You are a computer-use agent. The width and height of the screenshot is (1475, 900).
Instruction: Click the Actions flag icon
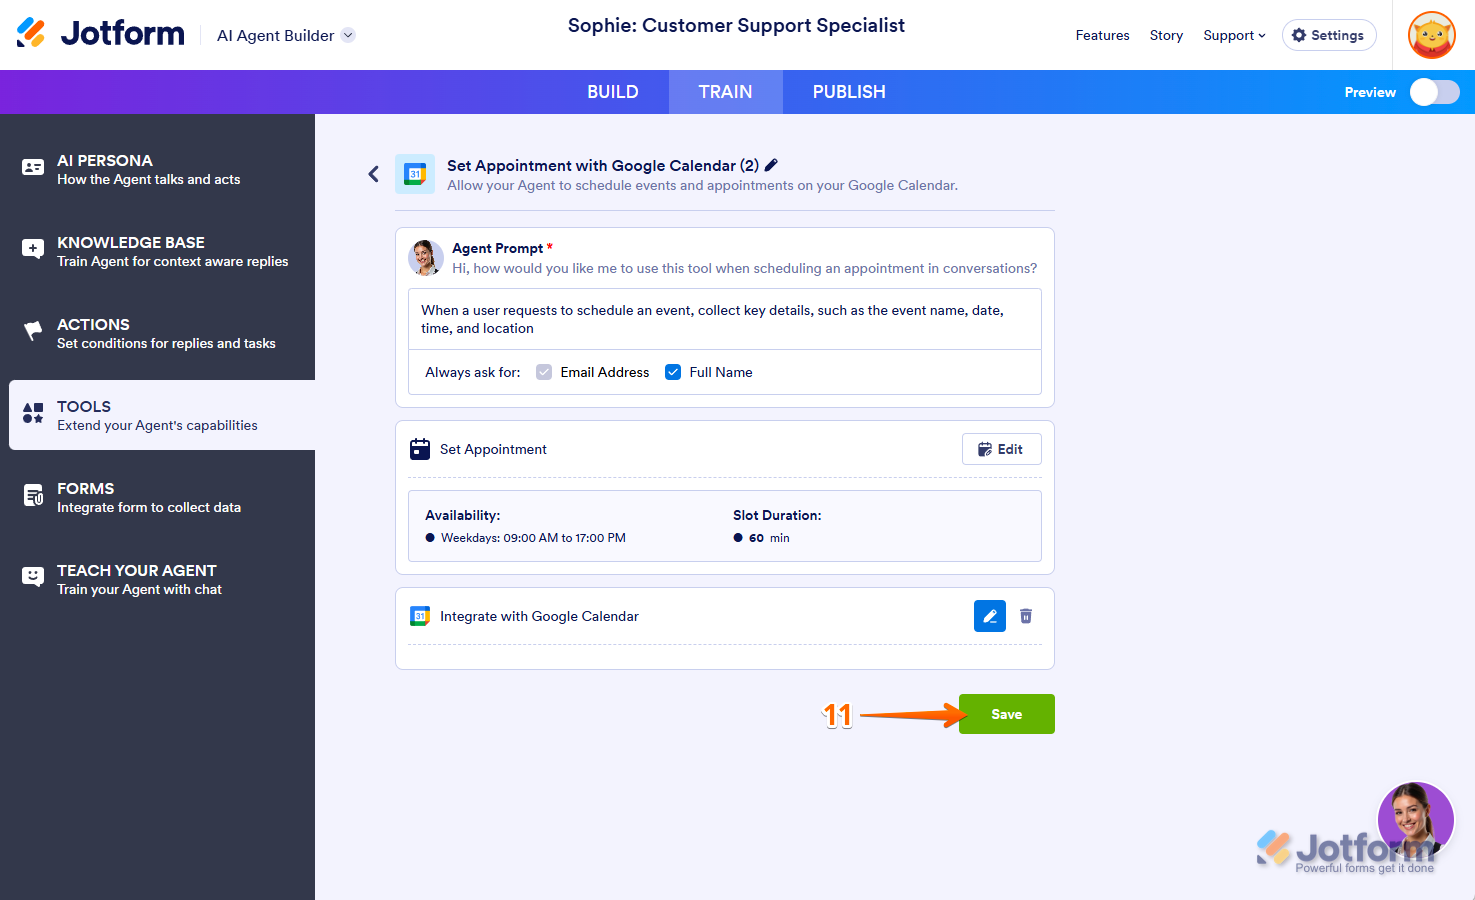click(33, 331)
